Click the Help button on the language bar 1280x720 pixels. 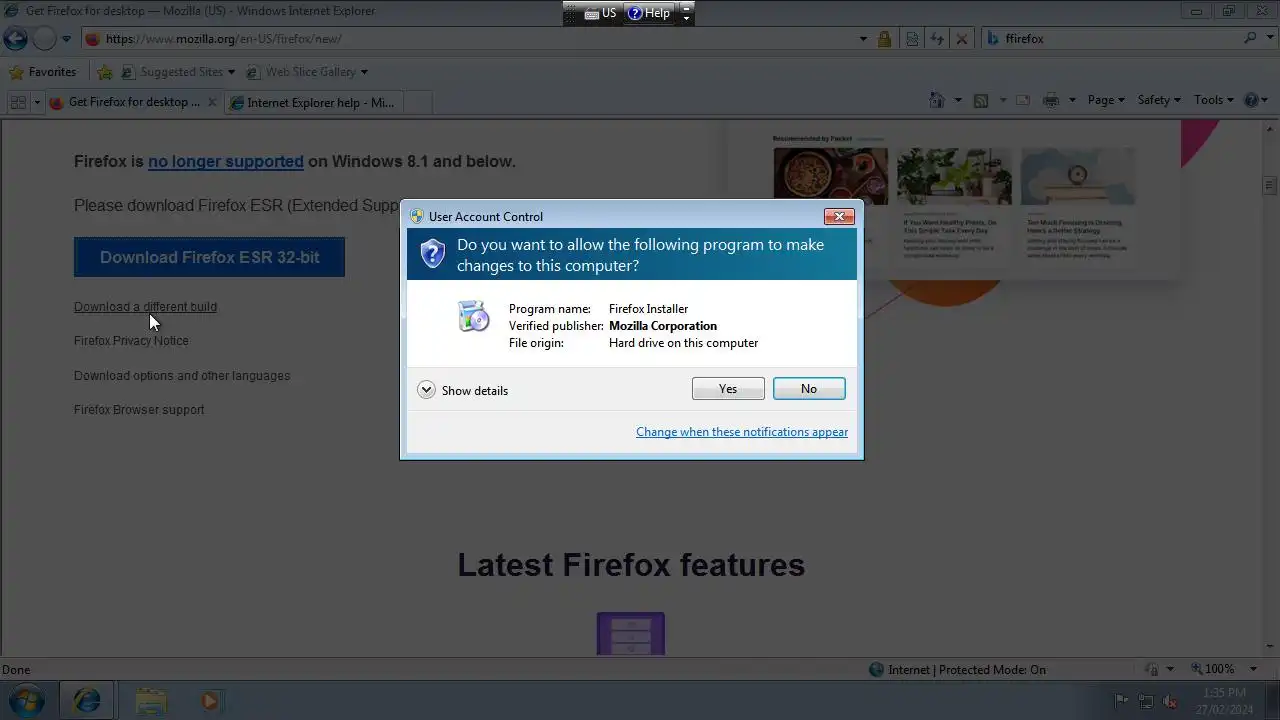tap(649, 13)
